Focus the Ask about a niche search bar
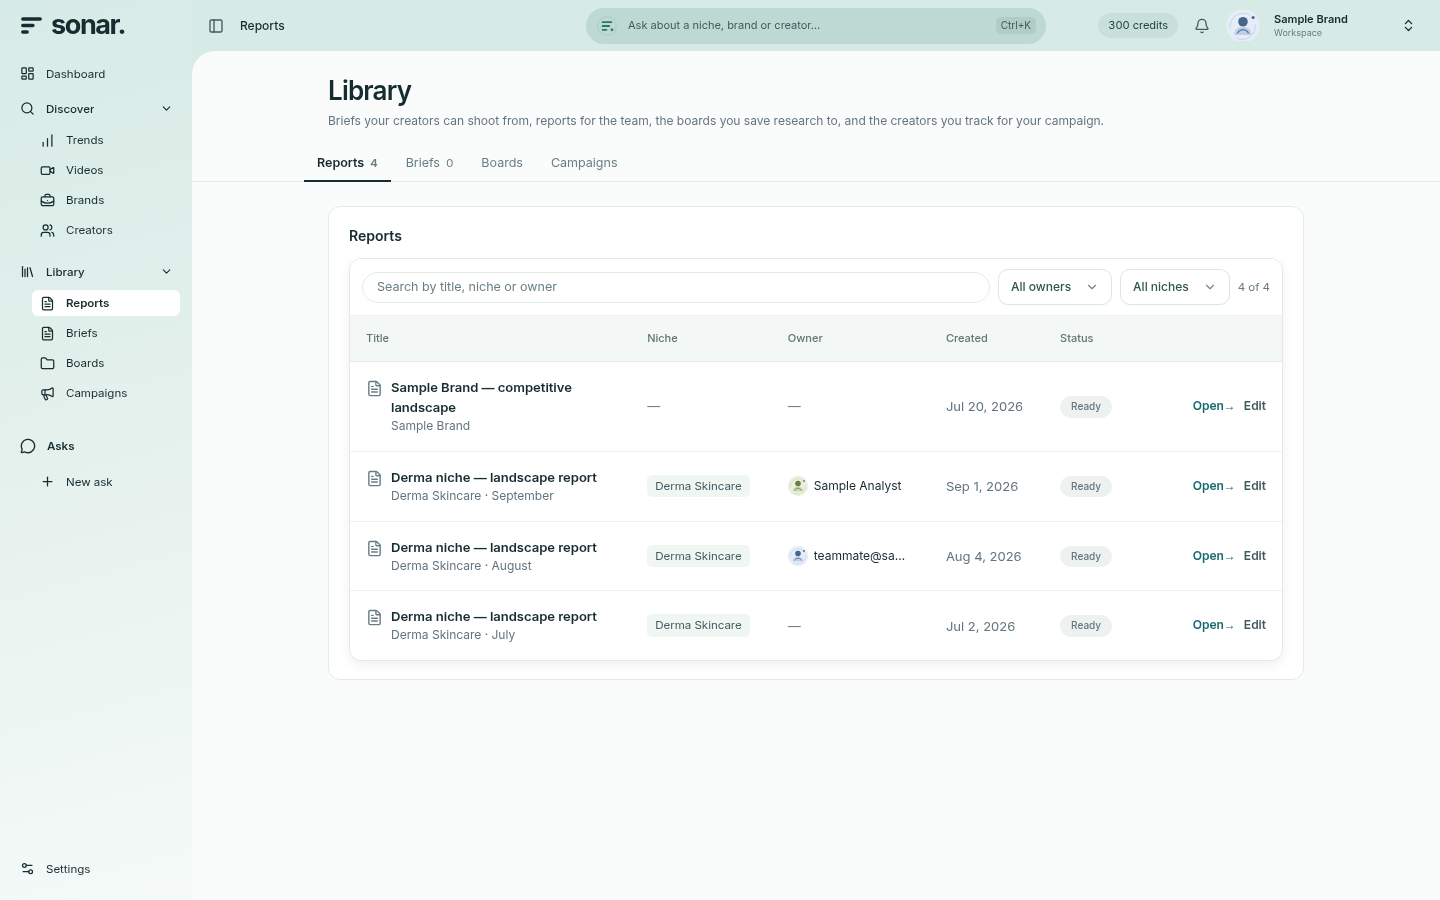 click(816, 26)
